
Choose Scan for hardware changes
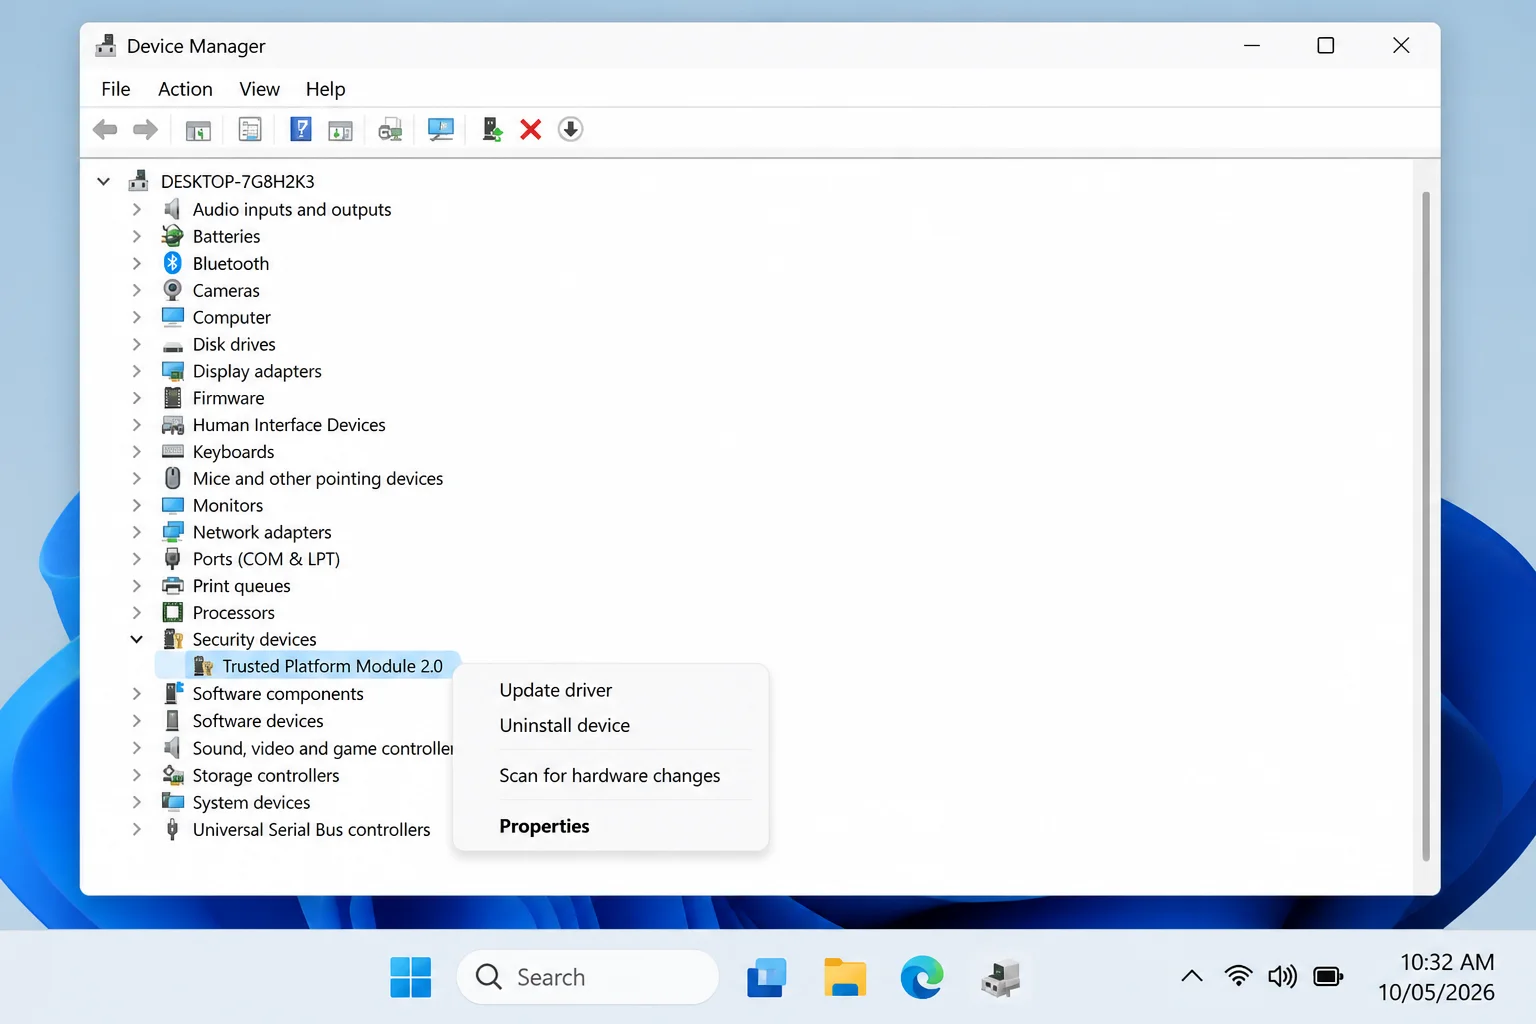point(610,775)
